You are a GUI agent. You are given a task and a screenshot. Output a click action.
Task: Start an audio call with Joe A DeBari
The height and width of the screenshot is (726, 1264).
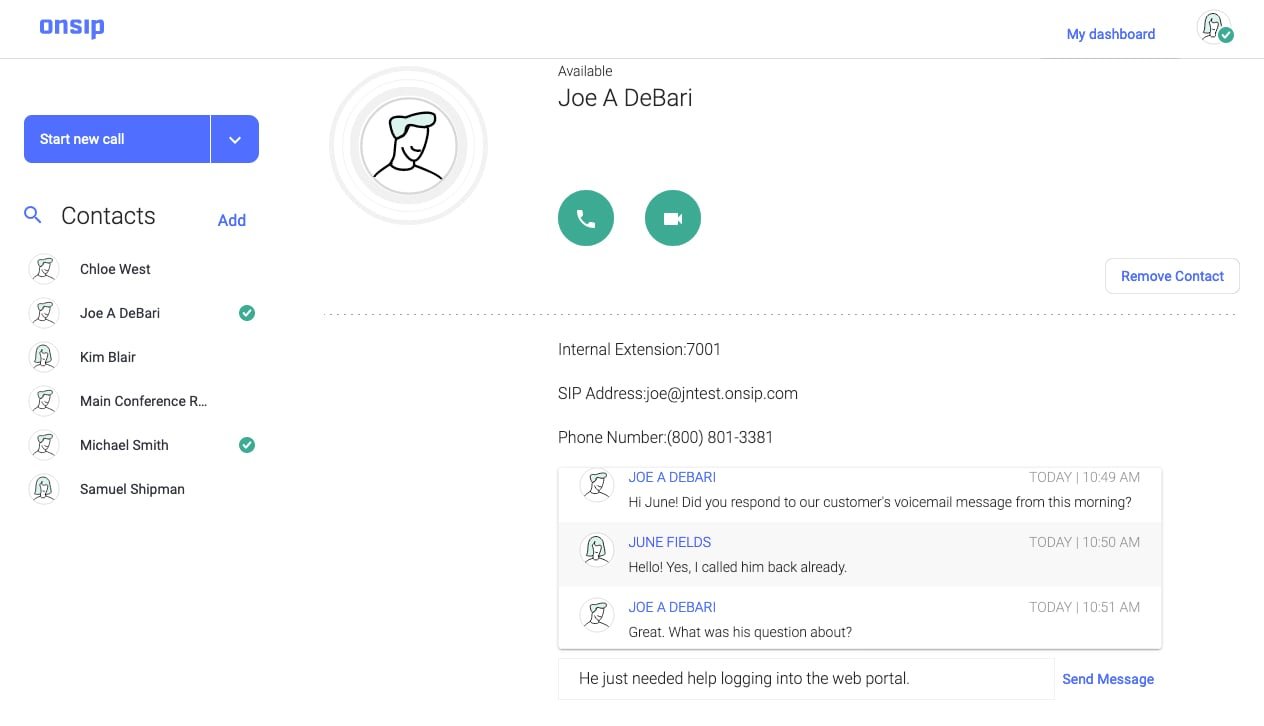(x=586, y=218)
